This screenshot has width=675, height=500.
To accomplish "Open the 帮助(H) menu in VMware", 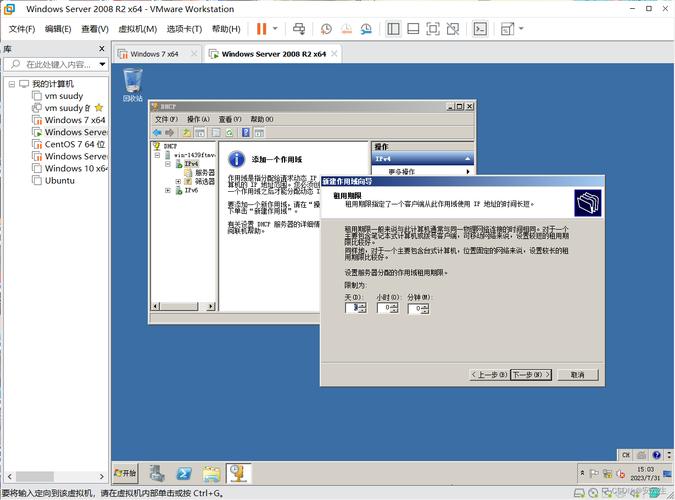I will click(226, 29).
